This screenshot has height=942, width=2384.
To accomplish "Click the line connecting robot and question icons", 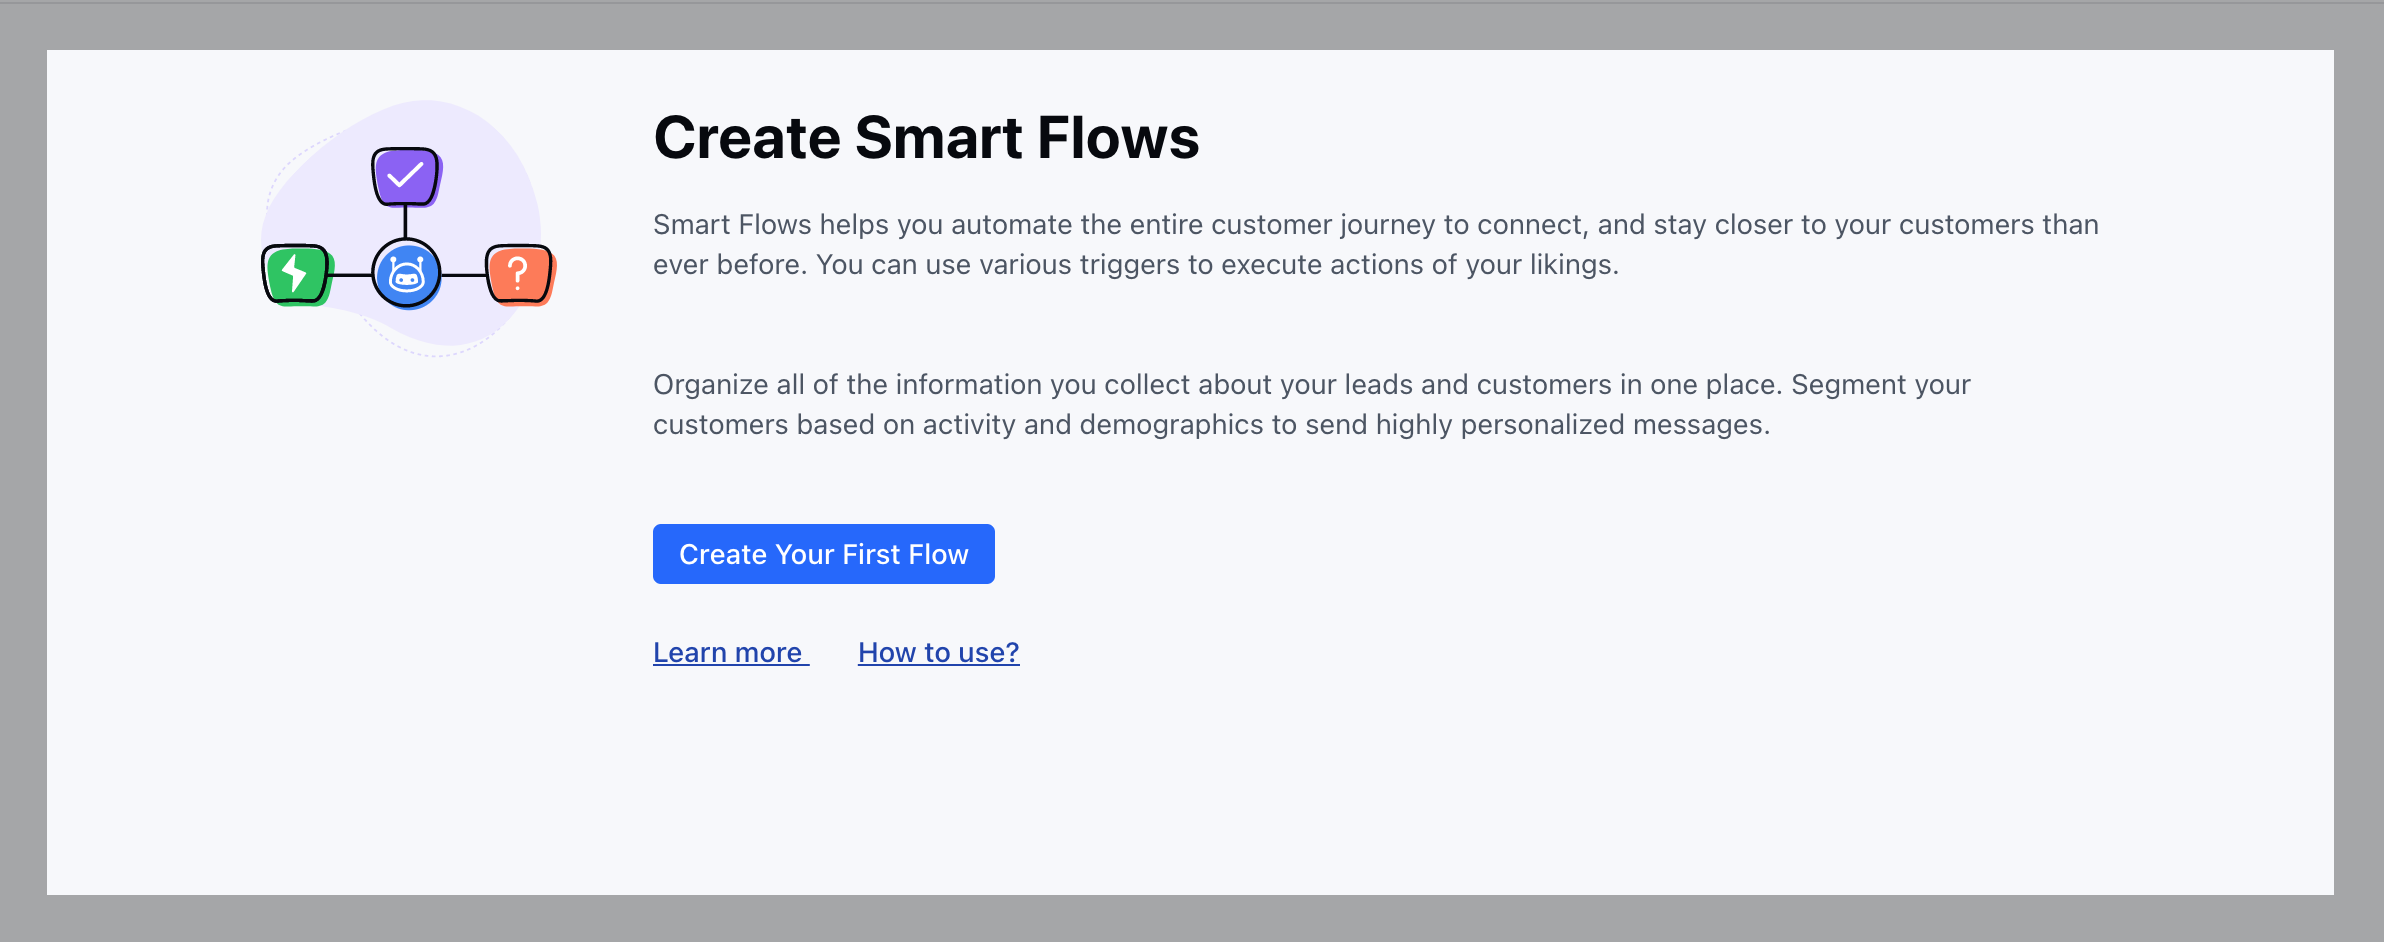I will [x=464, y=275].
